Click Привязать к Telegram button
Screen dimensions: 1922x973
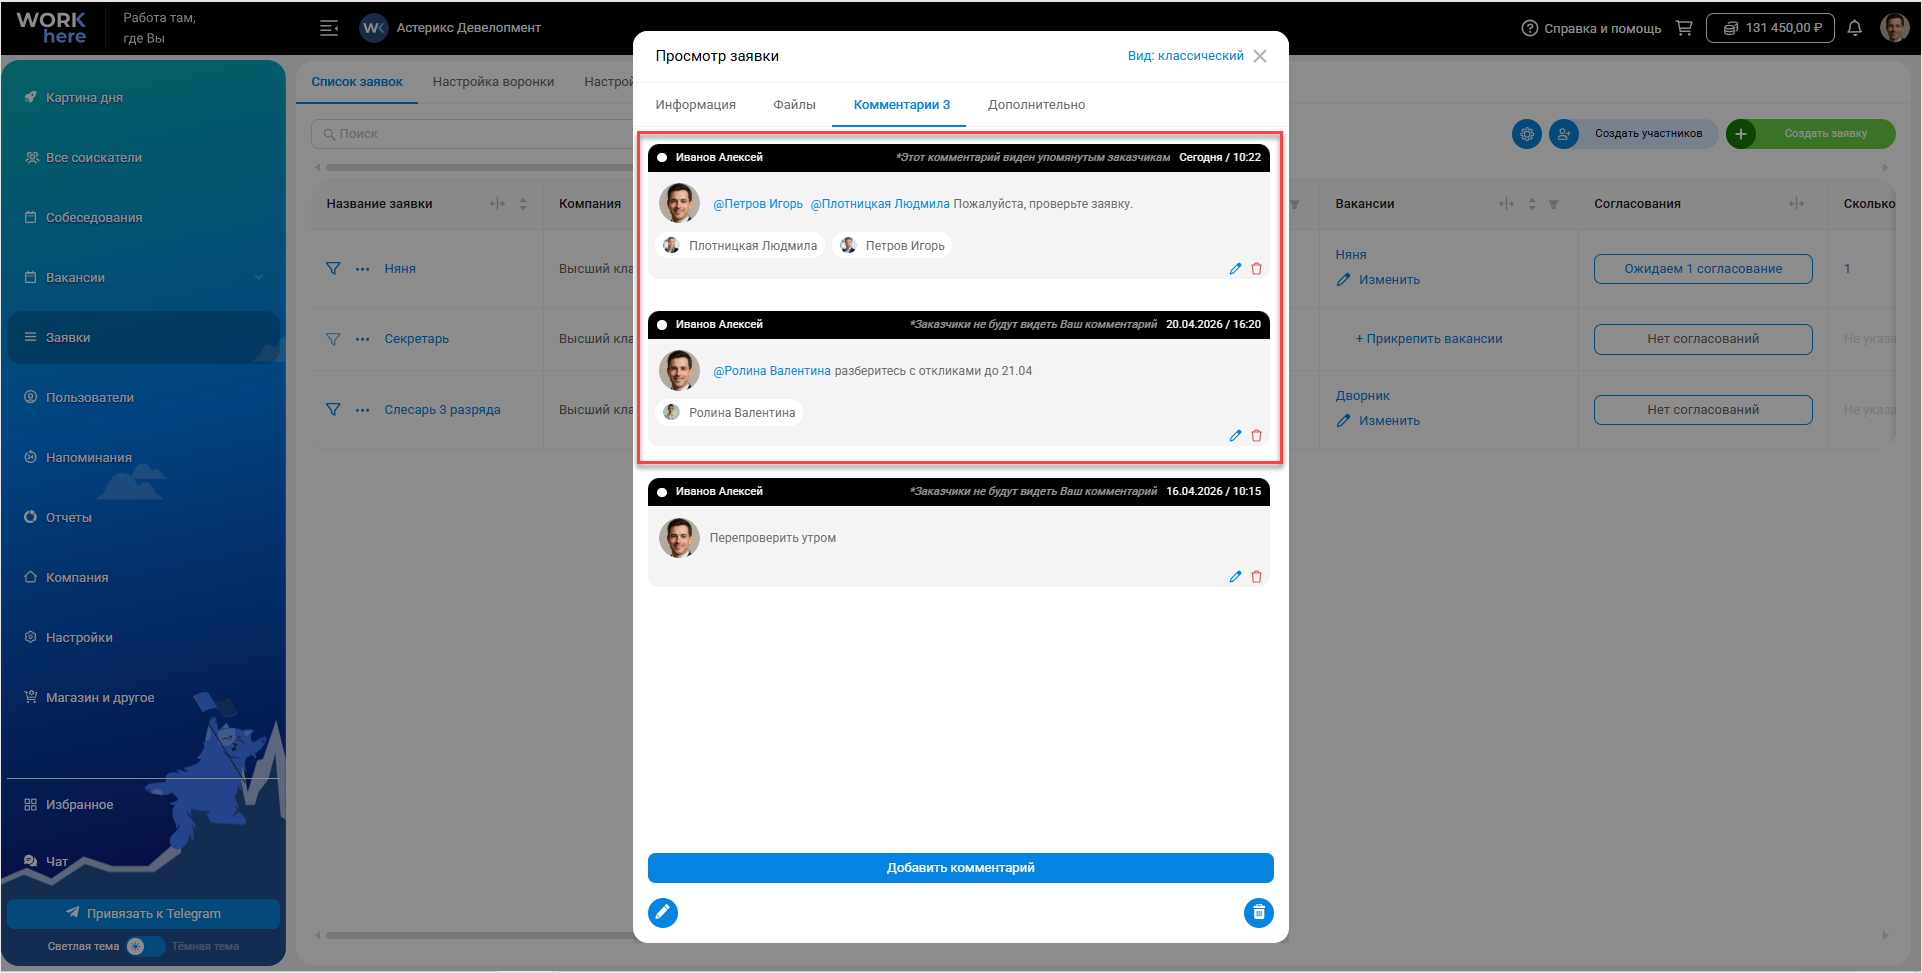click(144, 914)
